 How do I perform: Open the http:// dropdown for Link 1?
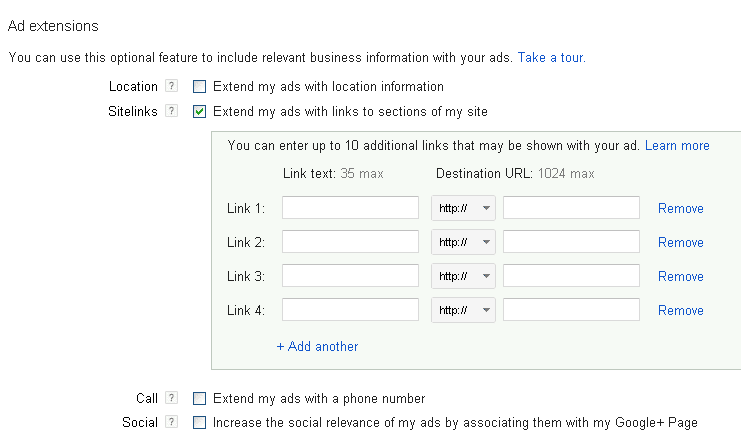point(463,208)
